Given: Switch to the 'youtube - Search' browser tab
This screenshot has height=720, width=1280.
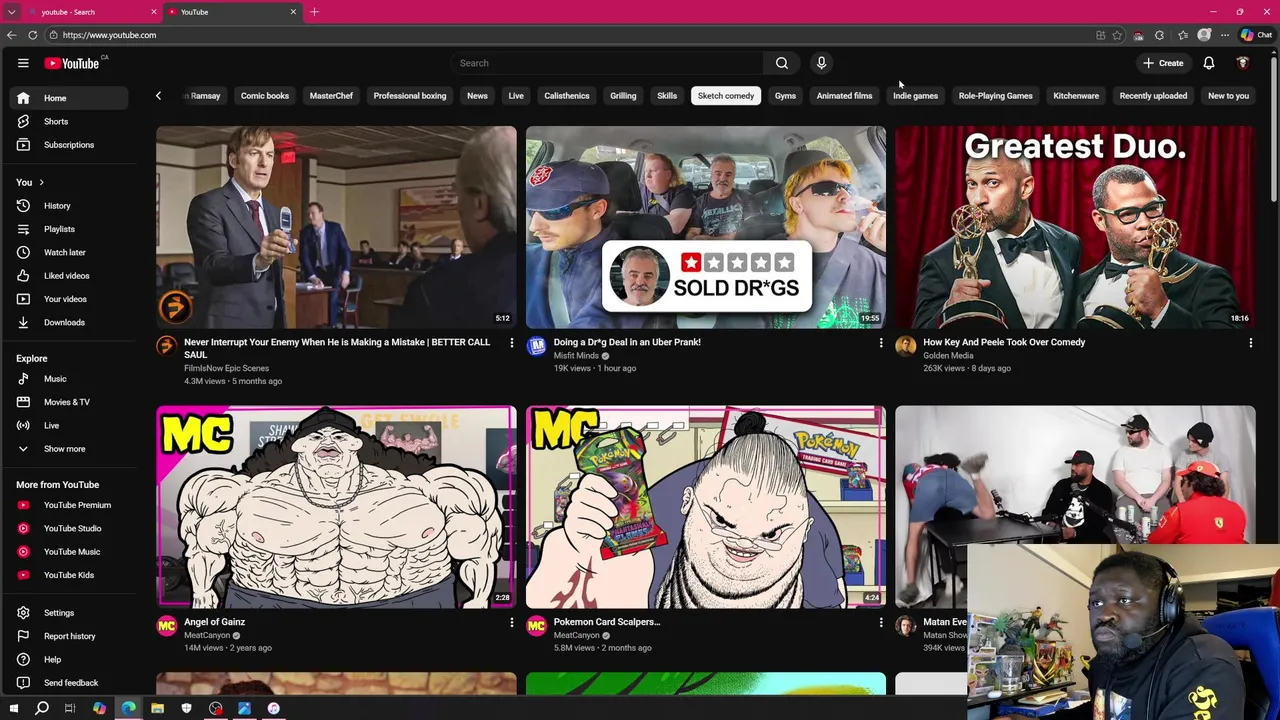Looking at the screenshot, I should (92, 12).
